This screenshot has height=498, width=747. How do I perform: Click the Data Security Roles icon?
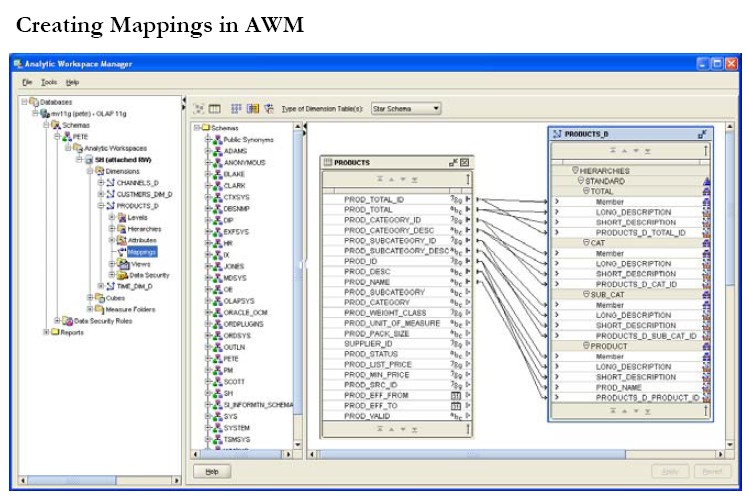[66, 321]
